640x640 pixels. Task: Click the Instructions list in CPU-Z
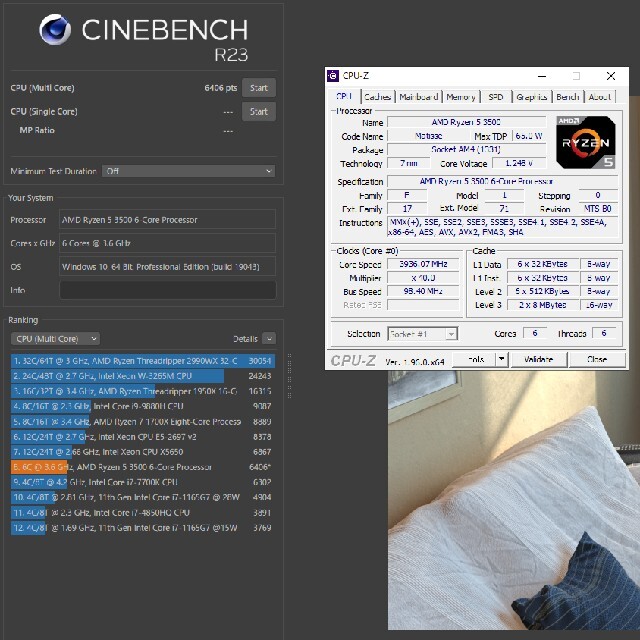click(503, 227)
